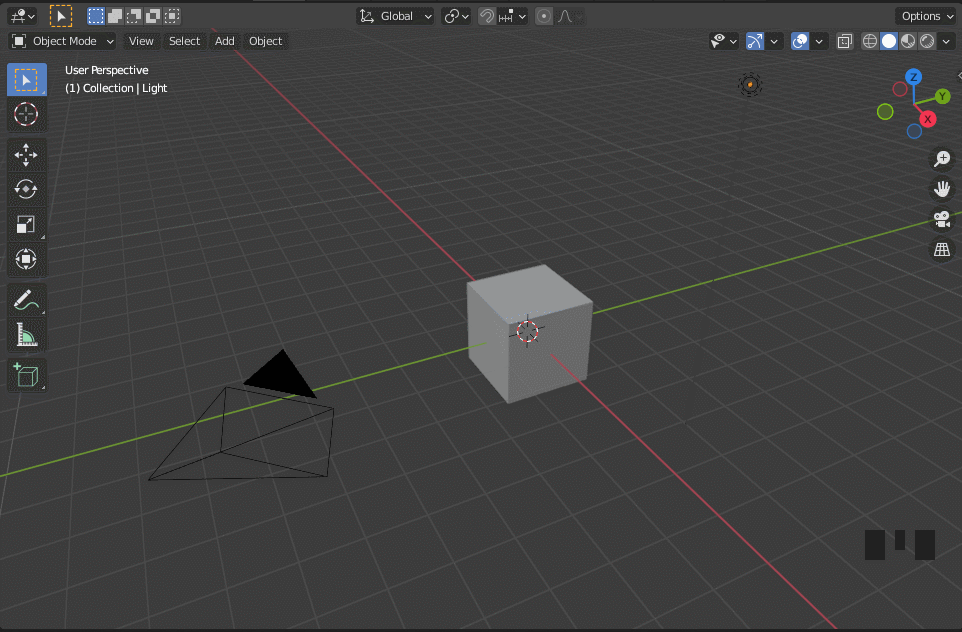Select the Select Box tool in left toolbar
The height and width of the screenshot is (632, 962).
coord(26,80)
